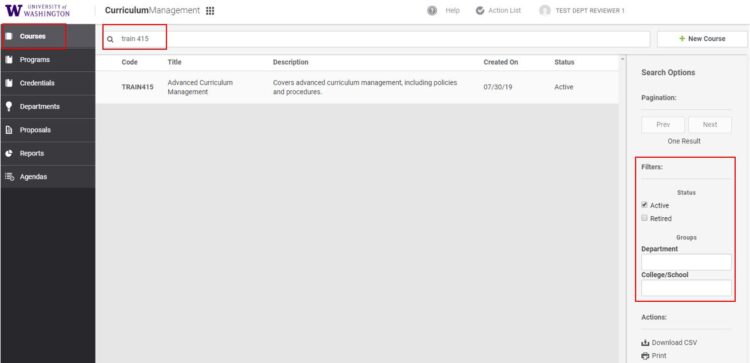The height and width of the screenshot is (363, 750).
Task: Click the Print printer icon
Action: click(x=645, y=356)
